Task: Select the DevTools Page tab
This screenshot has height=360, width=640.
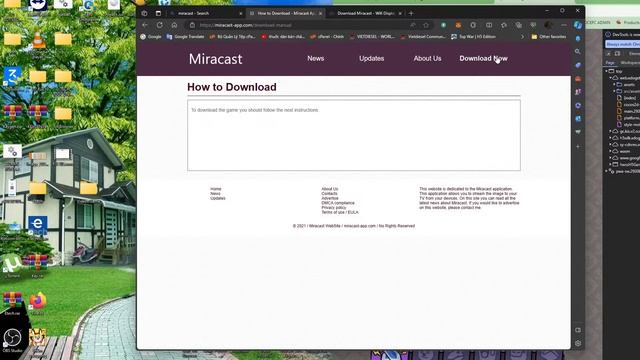Action: tap(610, 63)
